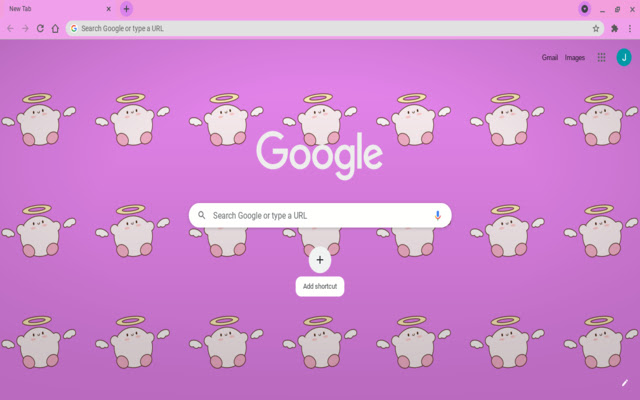Restore the browser window size
This screenshot has width=640, height=400.
(x=617, y=9)
